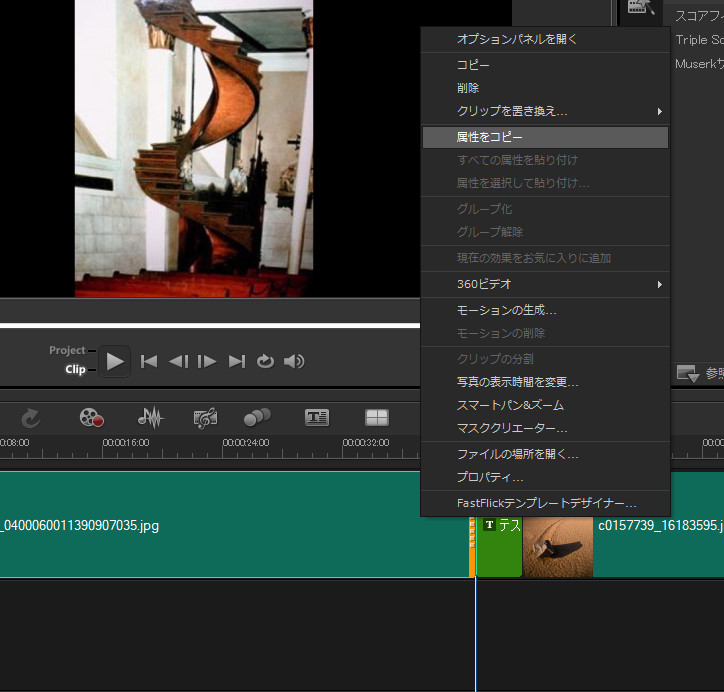Jump to the clip start (Home button)
The width and height of the screenshot is (724, 692).
[149, 361]
